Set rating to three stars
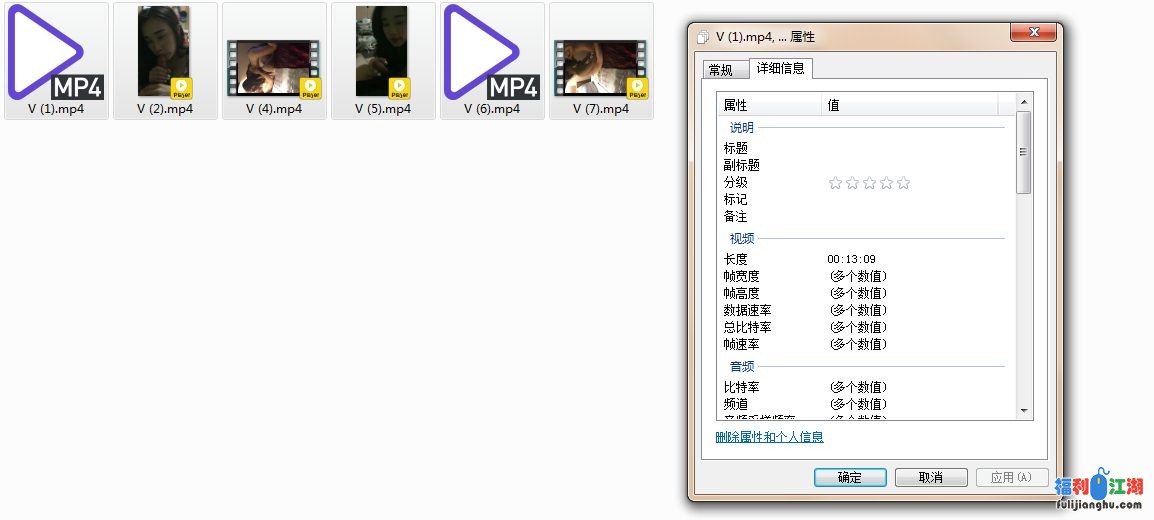This screenshot has width=1154, height=520. tap(869, 183)
